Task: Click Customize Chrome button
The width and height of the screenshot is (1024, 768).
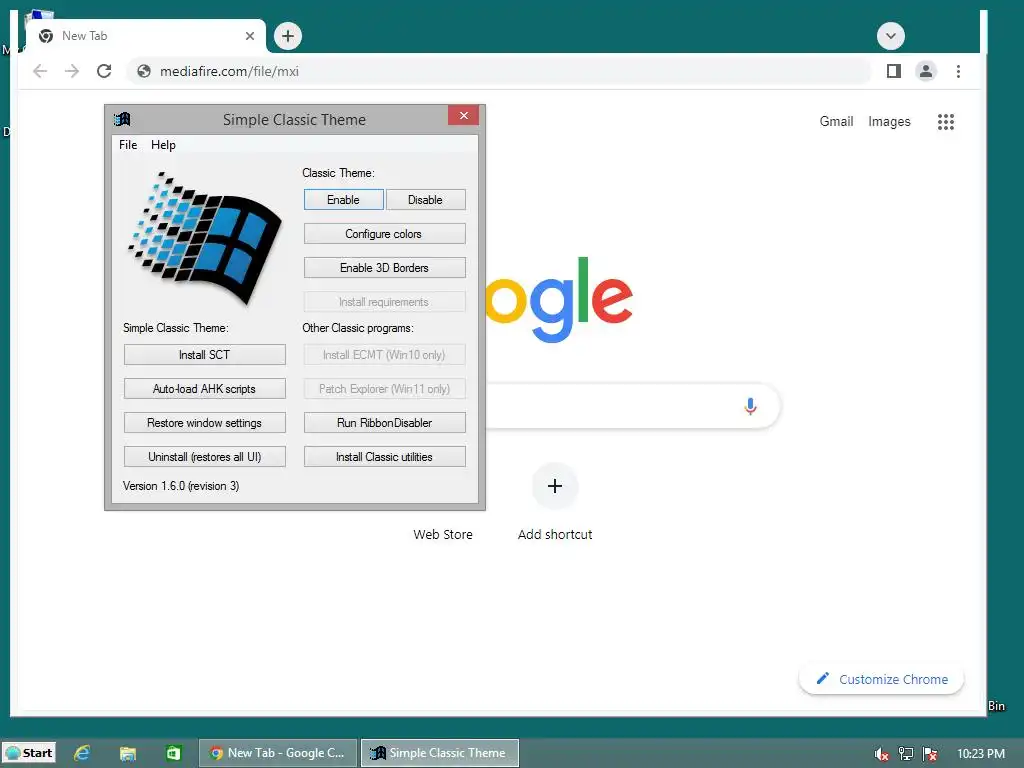Action: pyautogui.click(x=882, y=679)
